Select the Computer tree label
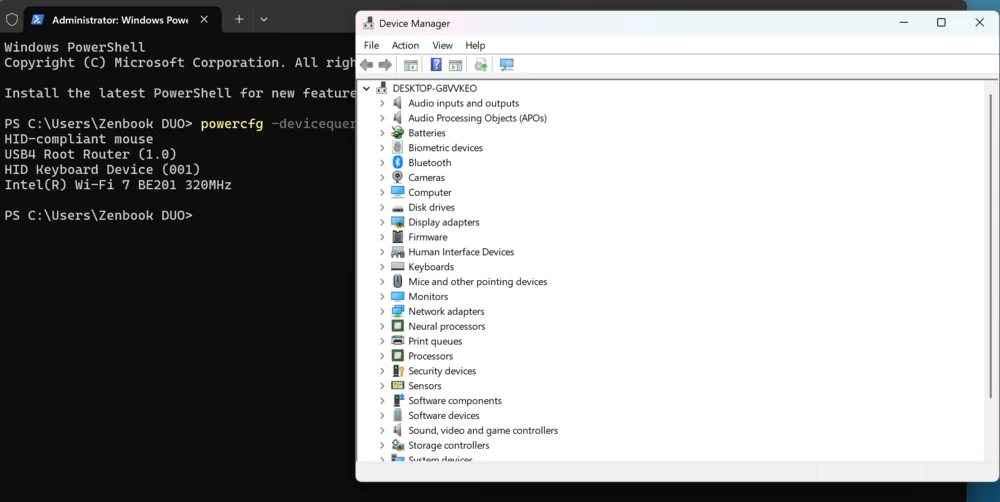 (x=430, y=192)
